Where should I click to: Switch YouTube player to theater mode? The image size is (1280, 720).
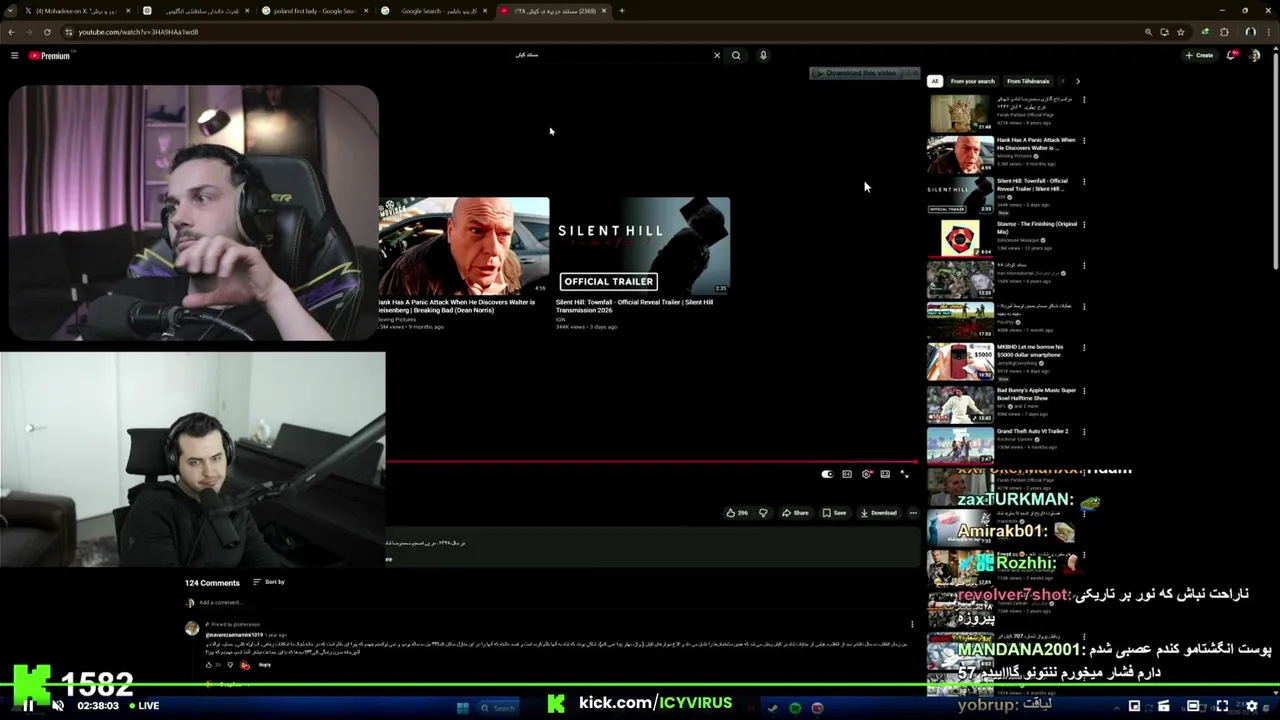885,474
